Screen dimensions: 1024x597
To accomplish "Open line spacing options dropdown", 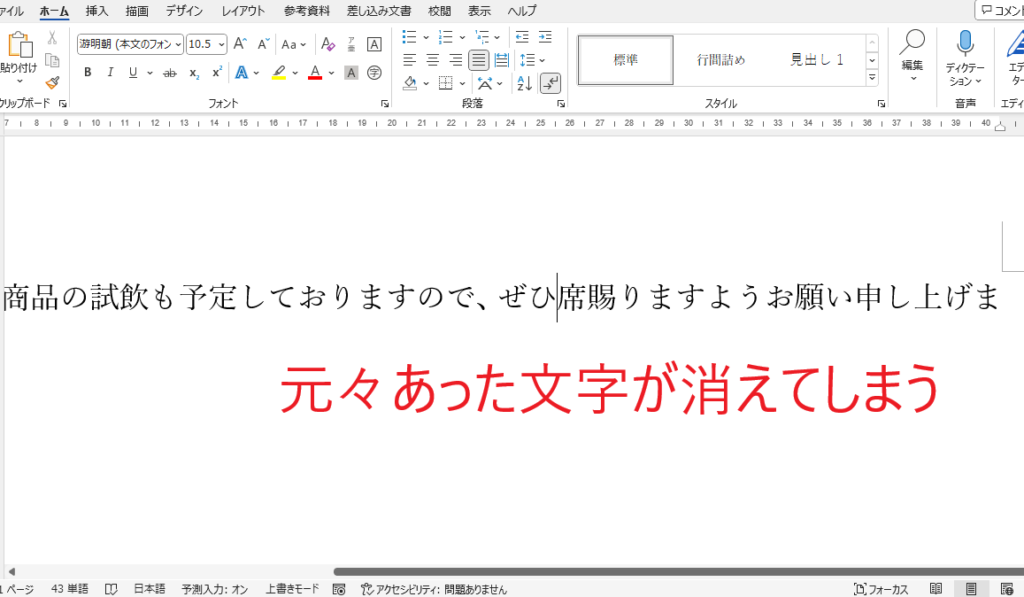I will (542, 60).
